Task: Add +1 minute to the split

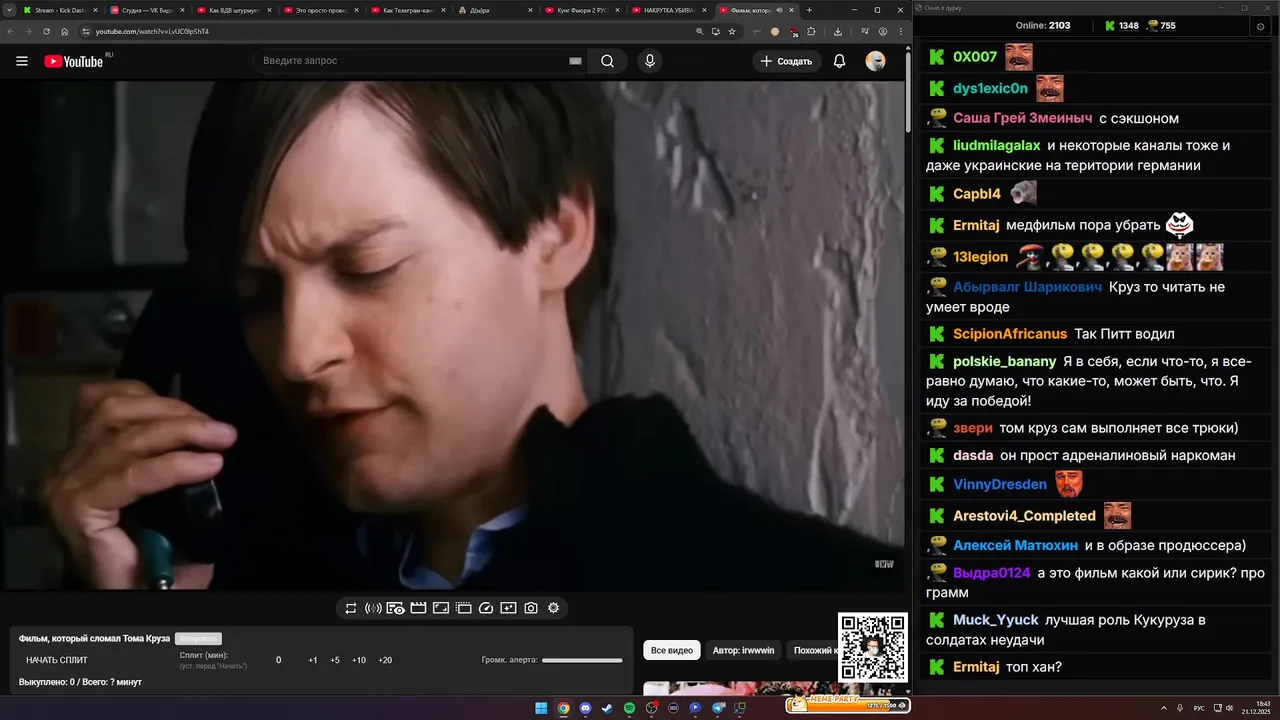Action: pos(313,660)
